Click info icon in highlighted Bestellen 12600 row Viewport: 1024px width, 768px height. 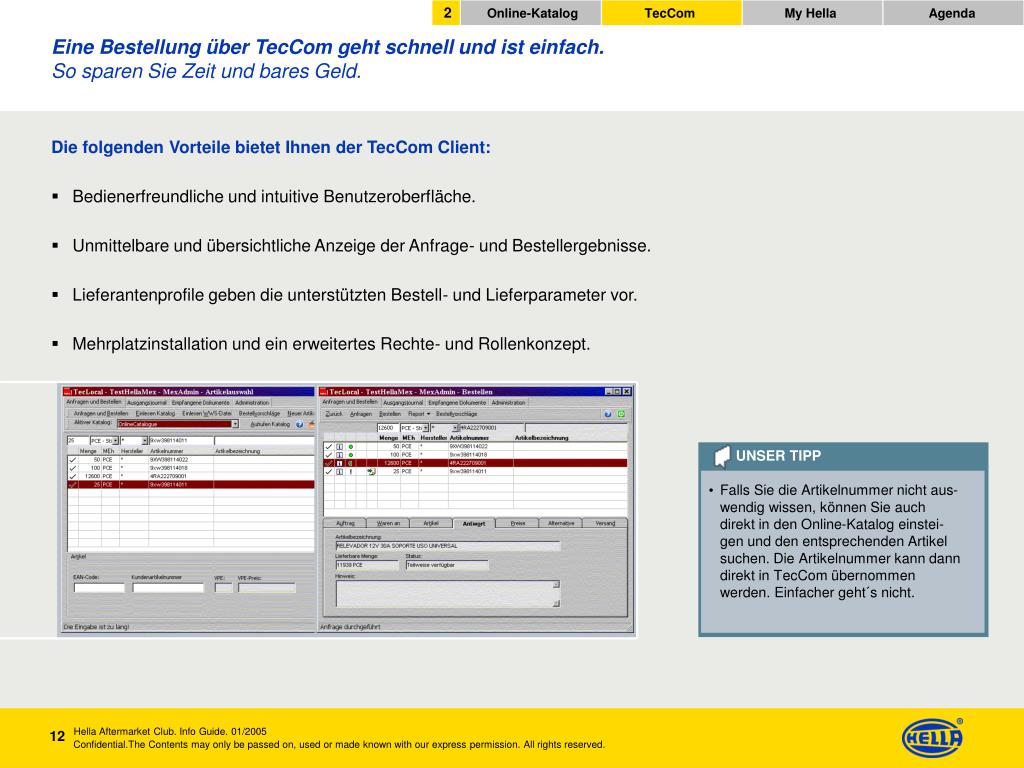click(340, 463)
